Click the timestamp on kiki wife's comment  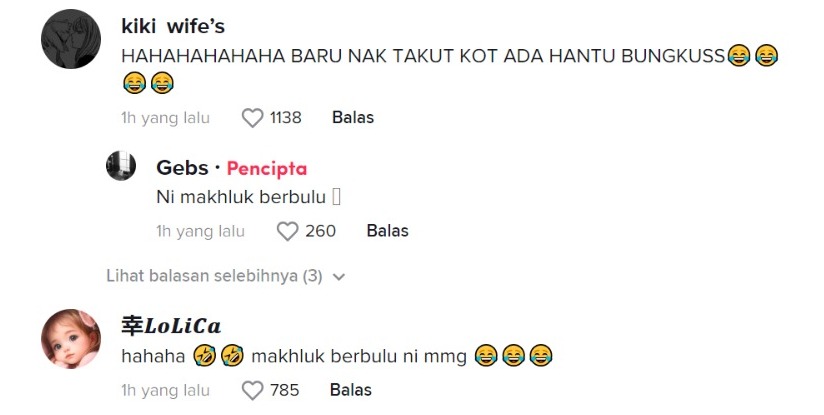point(165,118)
